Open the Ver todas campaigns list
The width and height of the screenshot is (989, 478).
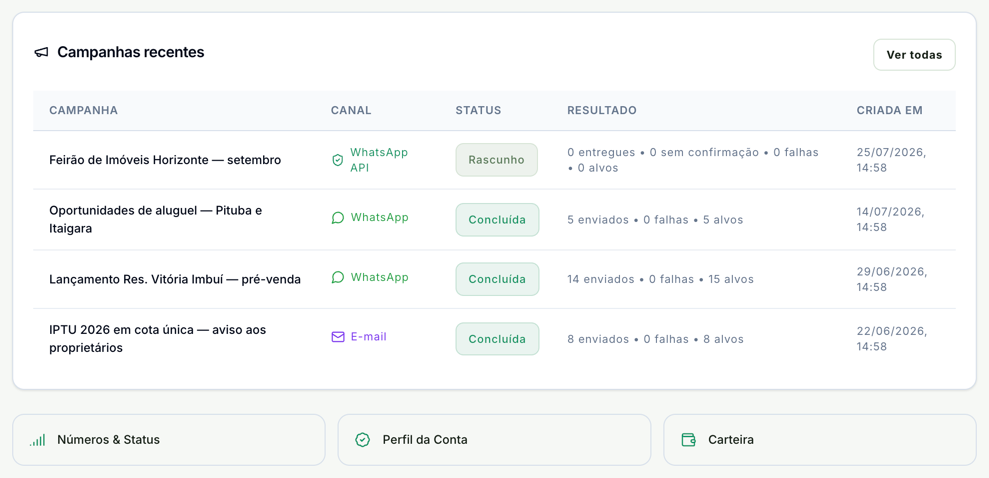(x=914, y=55)
